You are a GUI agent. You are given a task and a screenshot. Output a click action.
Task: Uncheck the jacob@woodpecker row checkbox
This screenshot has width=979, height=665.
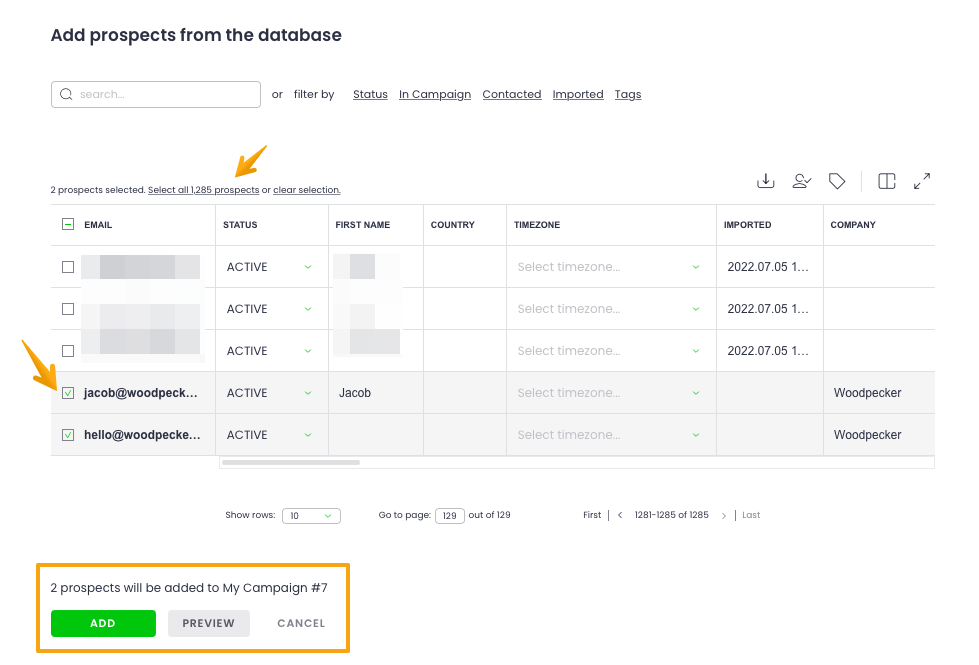67,393
